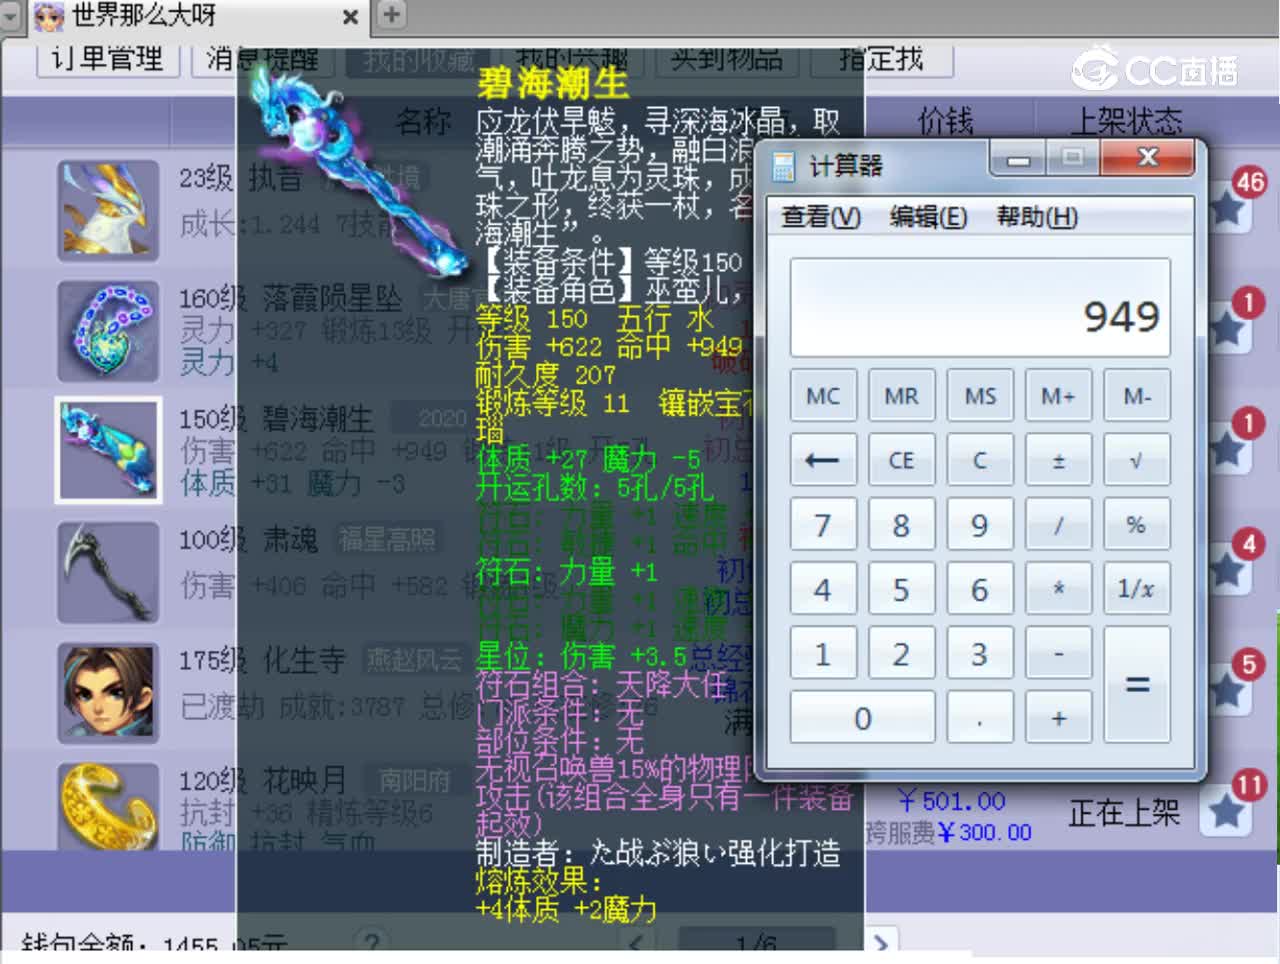Click favorite star with badge 46
This screenshot has width=1280, height=964.
1228,207
